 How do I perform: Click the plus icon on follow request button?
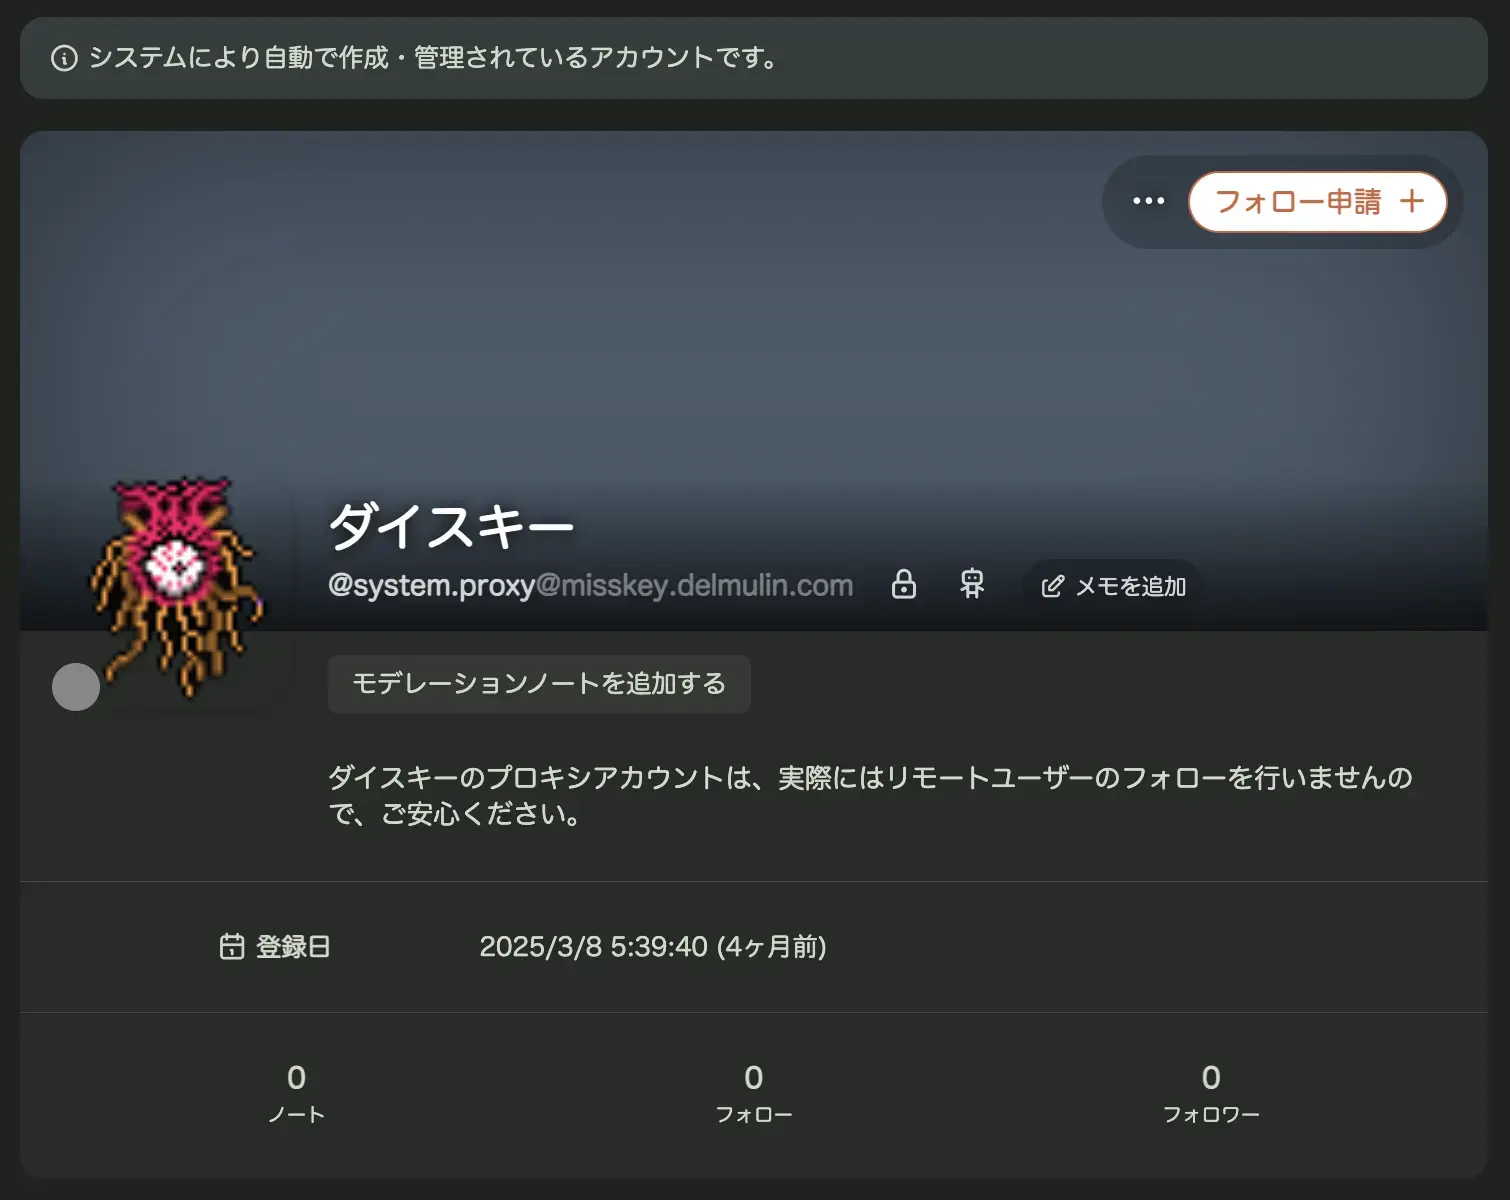1412,202
